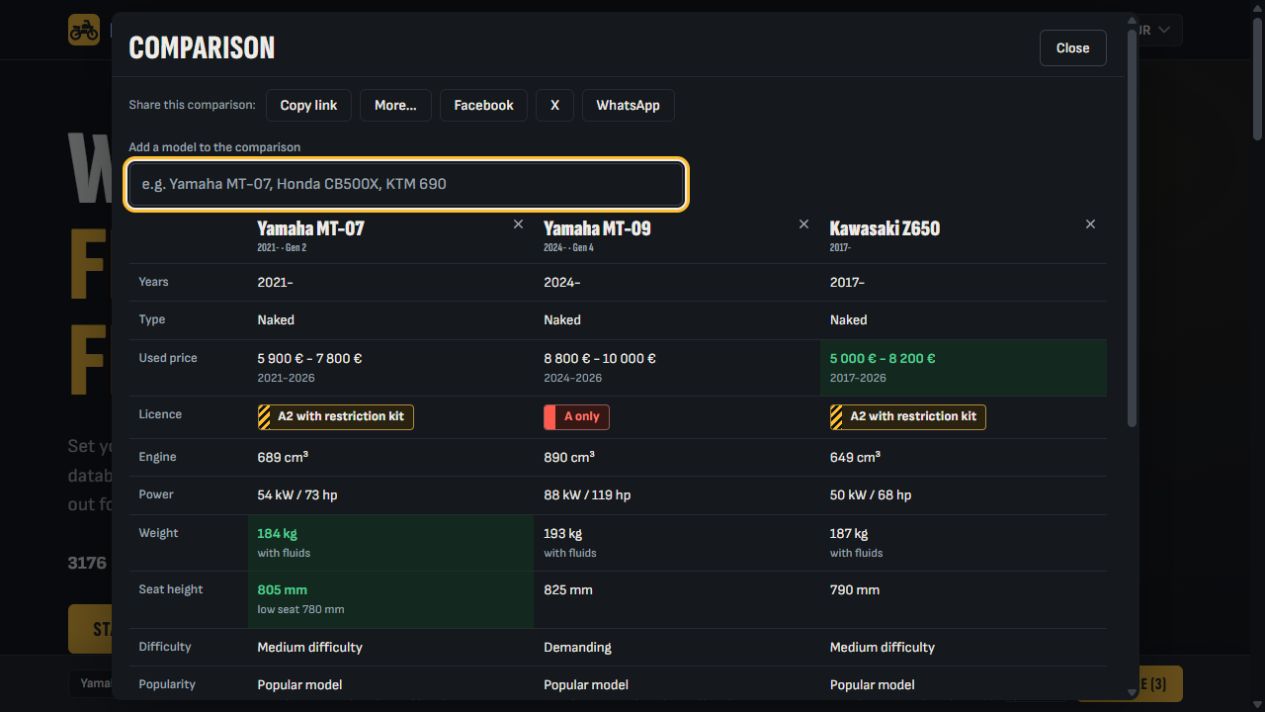This screenshot has width=1265, height=712.
Task: Click the used price 8 800 € – 10 000 €
Action: (x=600, y=358)
